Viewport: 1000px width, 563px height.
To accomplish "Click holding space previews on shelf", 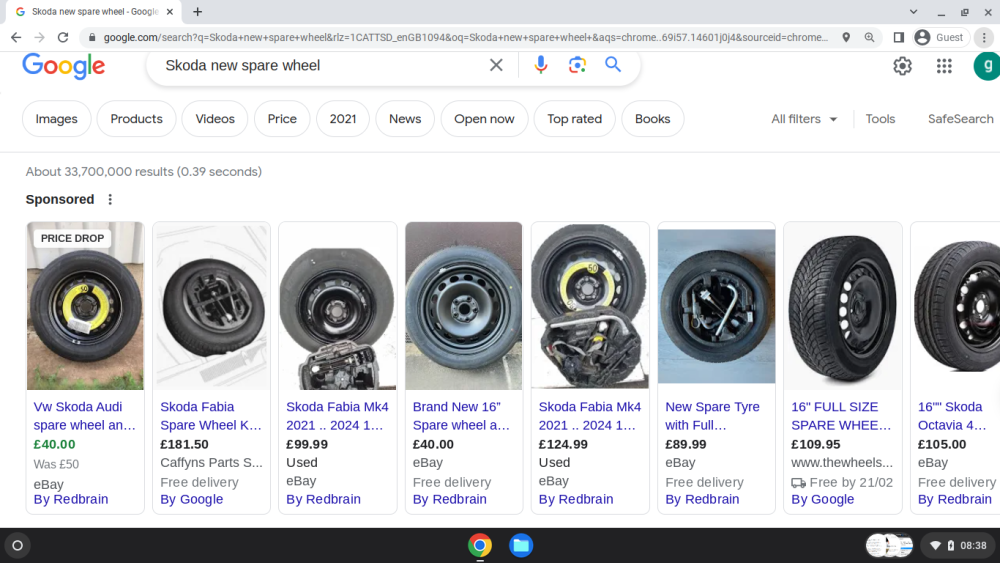I will point(889,545).
